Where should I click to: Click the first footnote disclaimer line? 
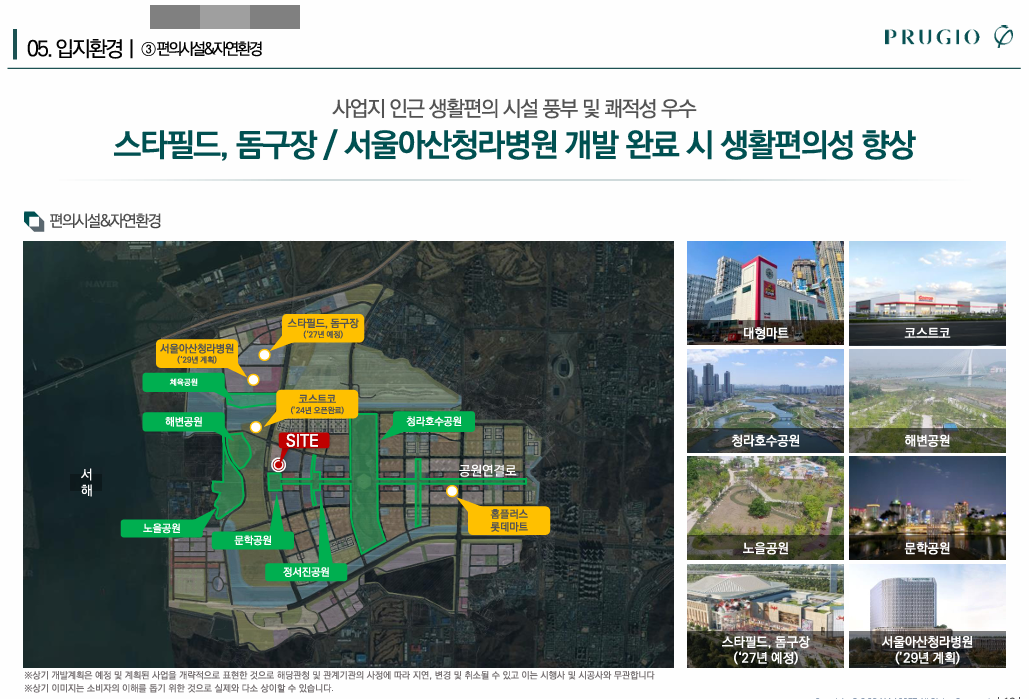[339, 675]
